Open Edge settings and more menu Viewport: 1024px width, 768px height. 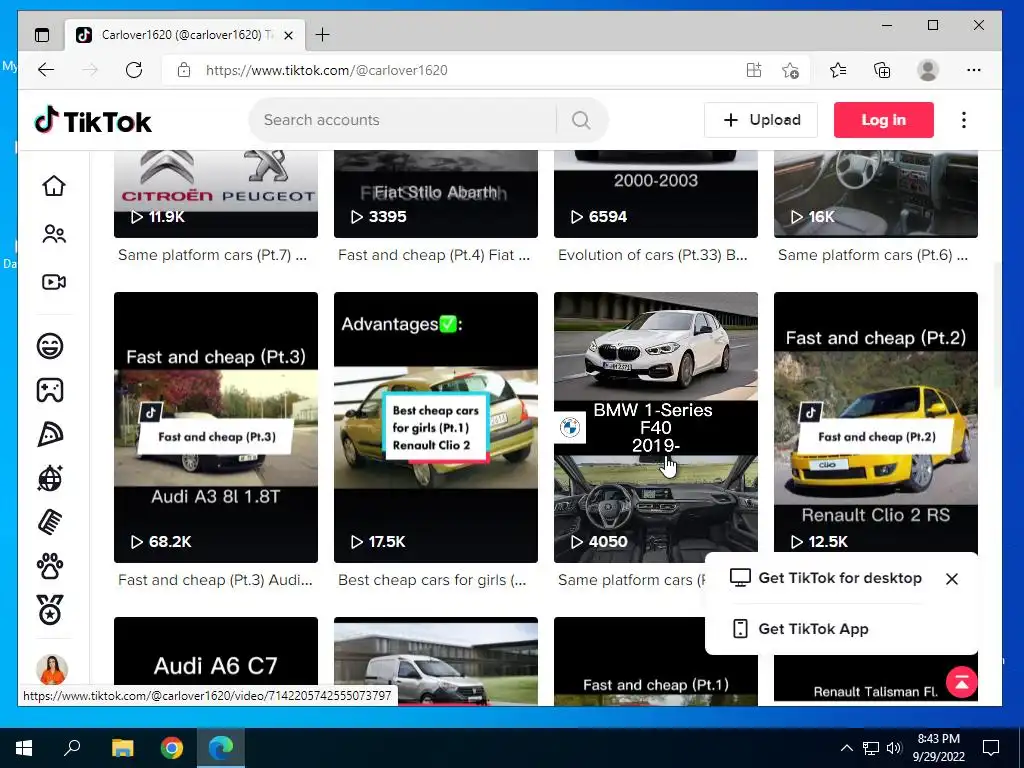974,70
